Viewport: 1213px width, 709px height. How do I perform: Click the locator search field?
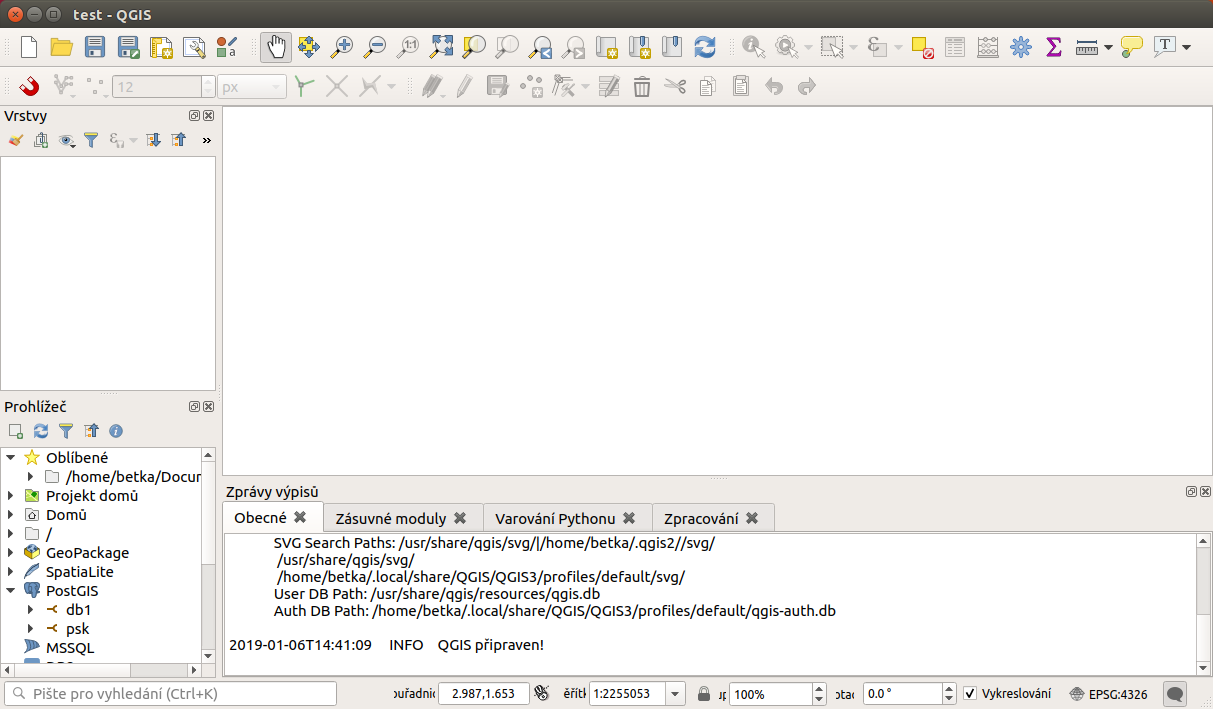pos(170,693)
